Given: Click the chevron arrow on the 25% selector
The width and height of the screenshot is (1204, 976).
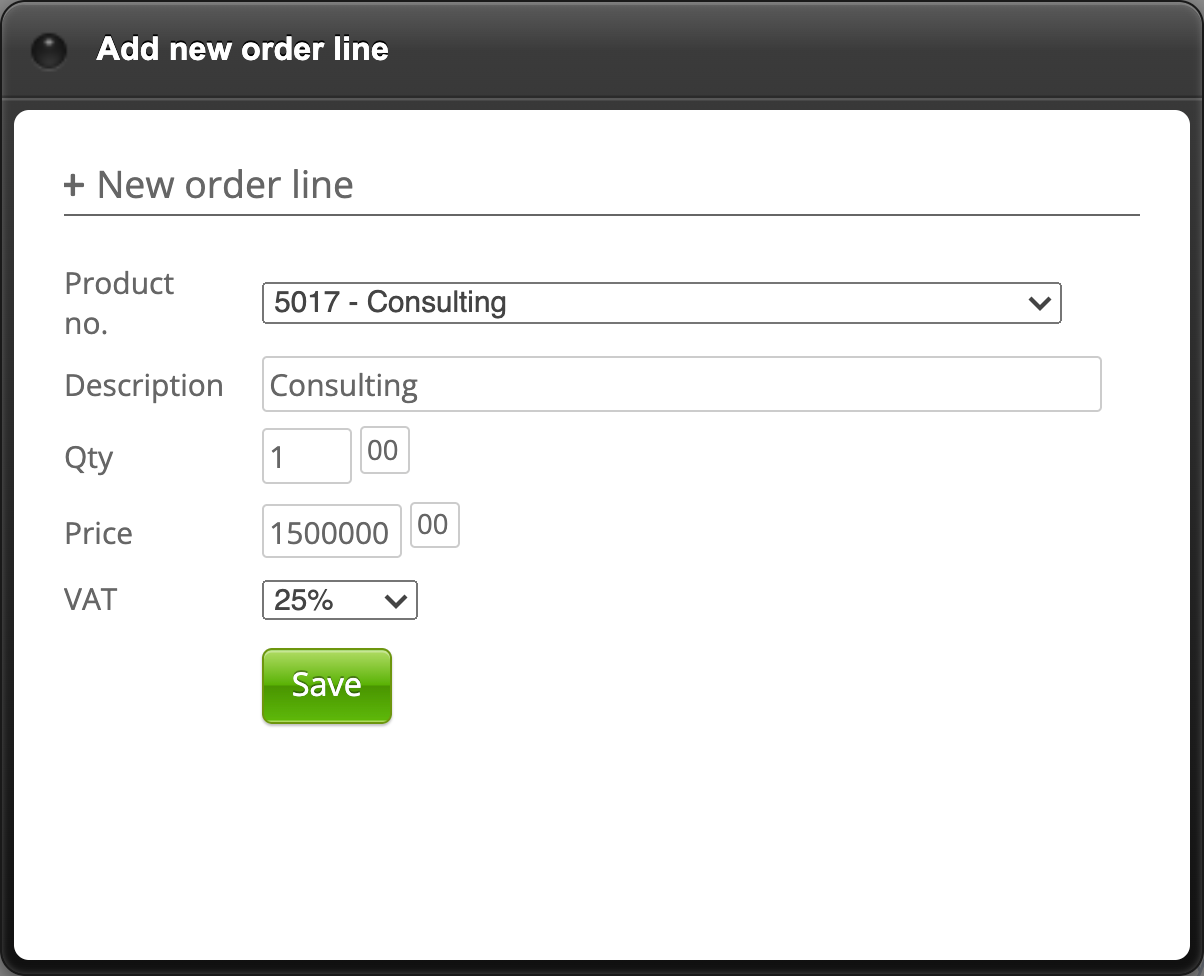Looking at the screenshot, I should click(x=396, y=601).
